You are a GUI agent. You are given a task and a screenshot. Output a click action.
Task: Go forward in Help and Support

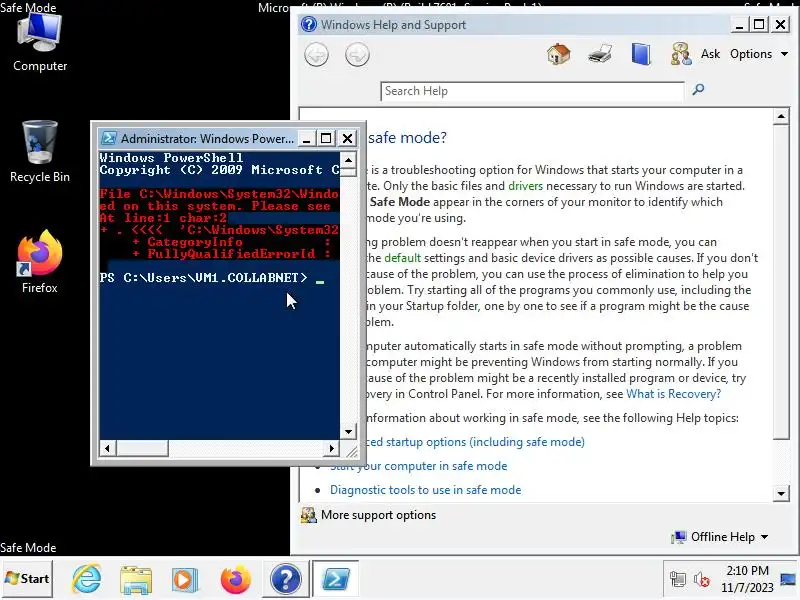tap(357, 55)
